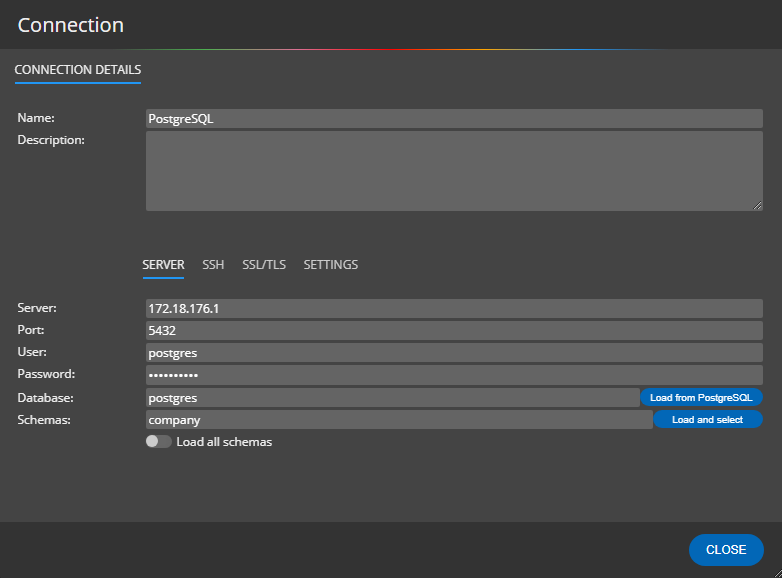The height and width of the screenshot is (578, 782).
Task: Open the SETTINGS tab
Action: tap(331, 265)
